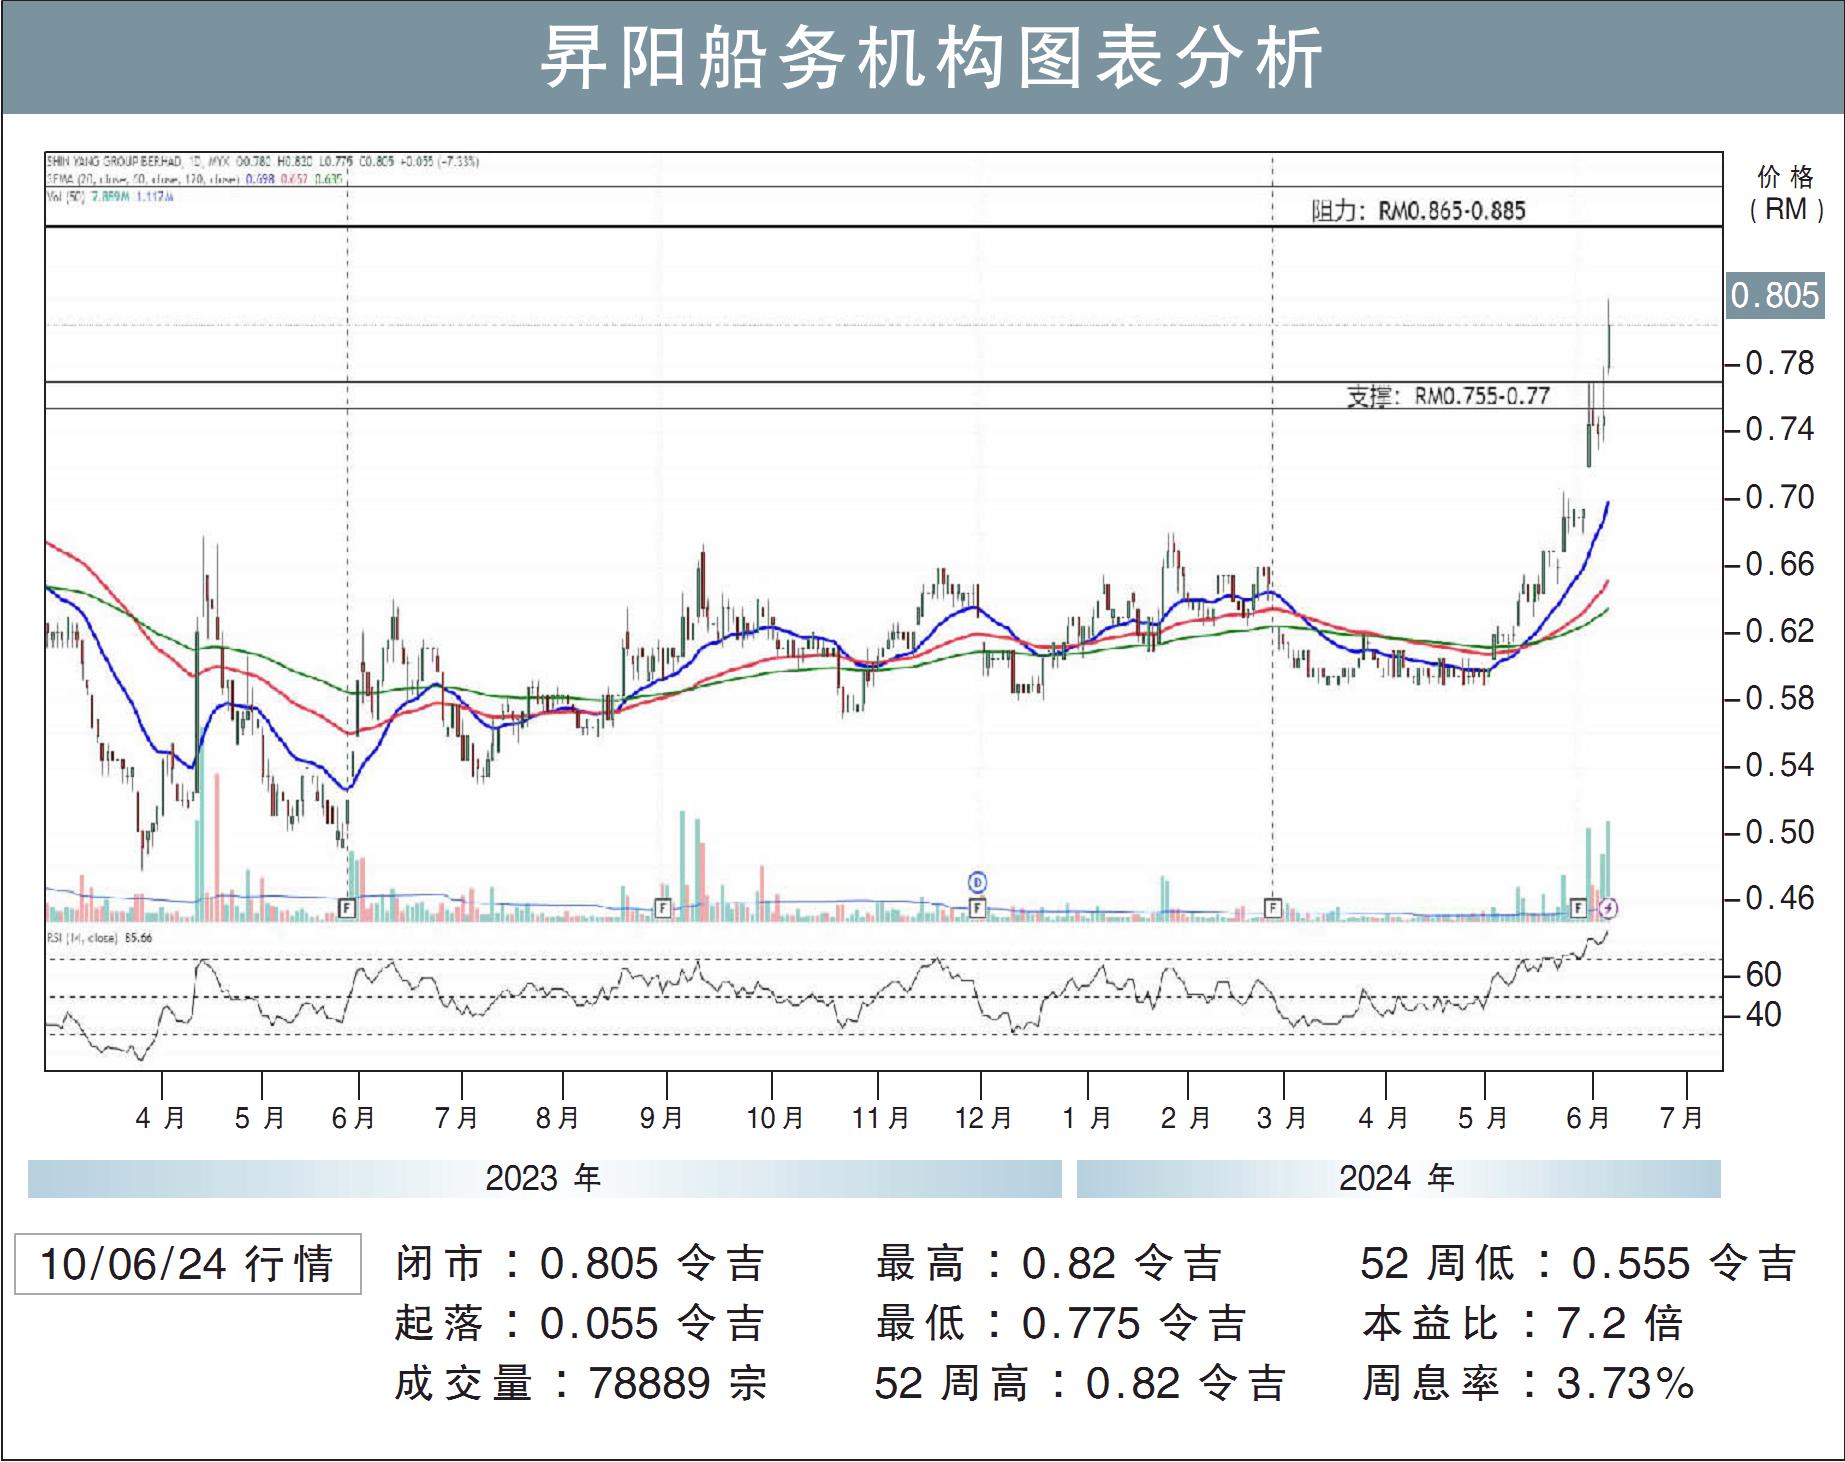
Task: Click the 0.58 price axis label
Action: [x=1780, y=698]
